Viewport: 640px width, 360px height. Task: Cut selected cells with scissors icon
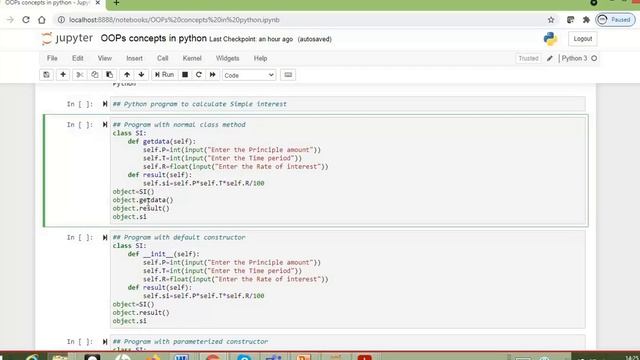tap(80, 75)
